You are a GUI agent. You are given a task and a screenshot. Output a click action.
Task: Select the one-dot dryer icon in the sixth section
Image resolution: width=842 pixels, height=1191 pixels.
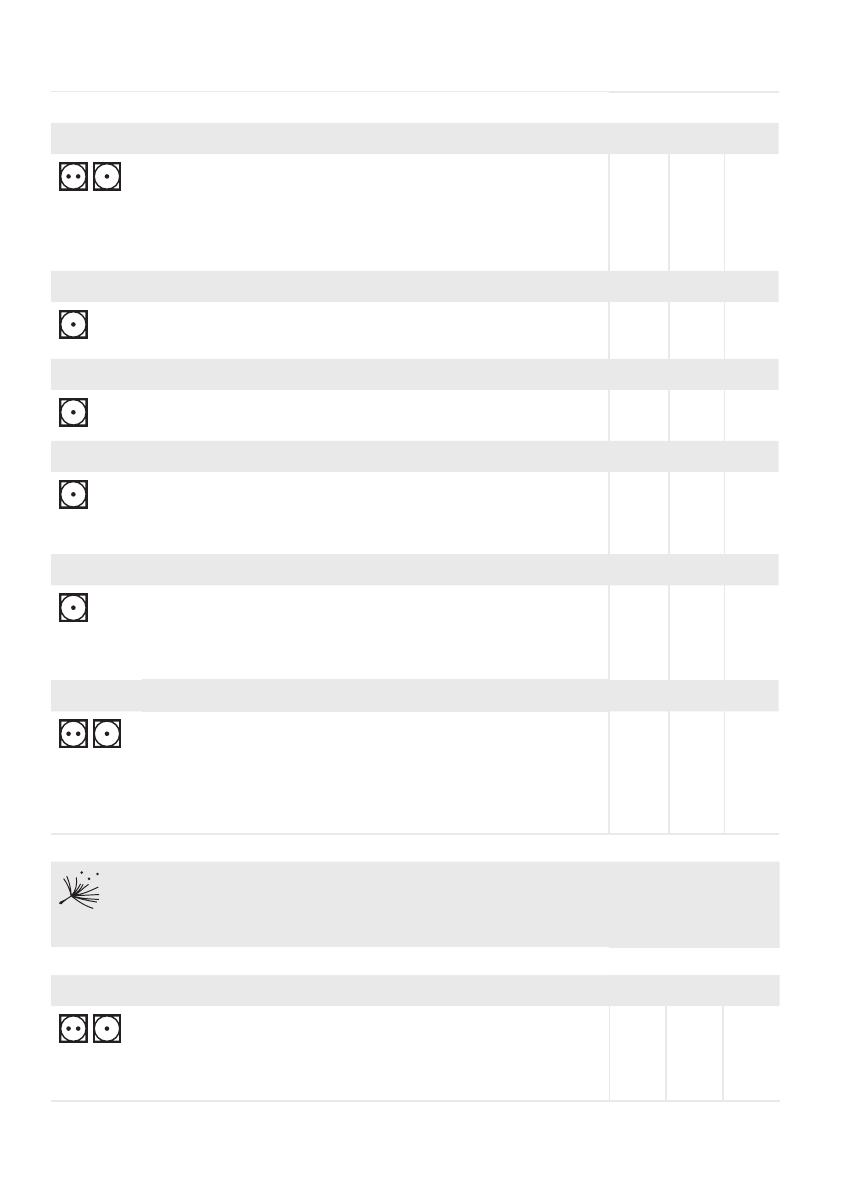[107, 733]
